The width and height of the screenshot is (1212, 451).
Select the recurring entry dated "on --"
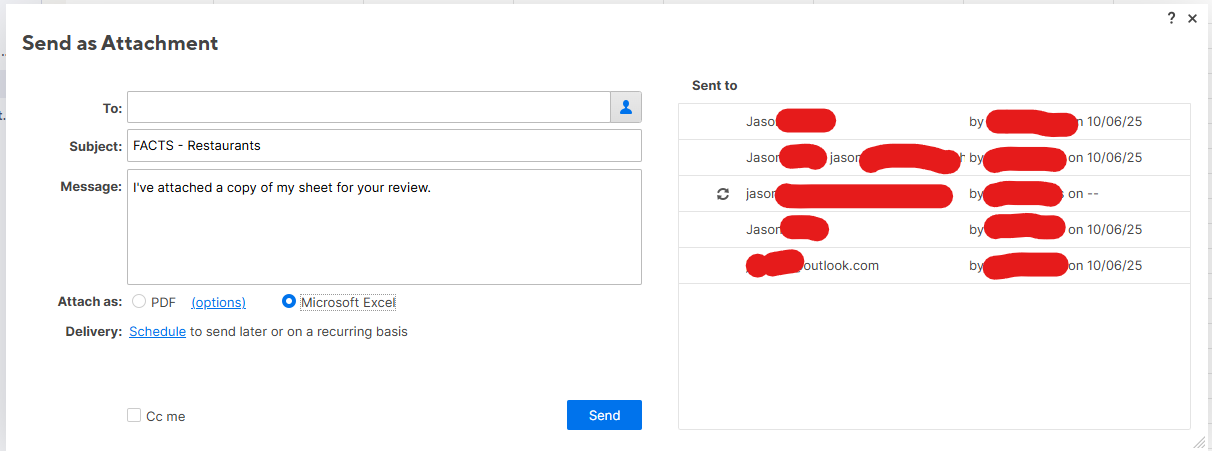coord(933,194)
